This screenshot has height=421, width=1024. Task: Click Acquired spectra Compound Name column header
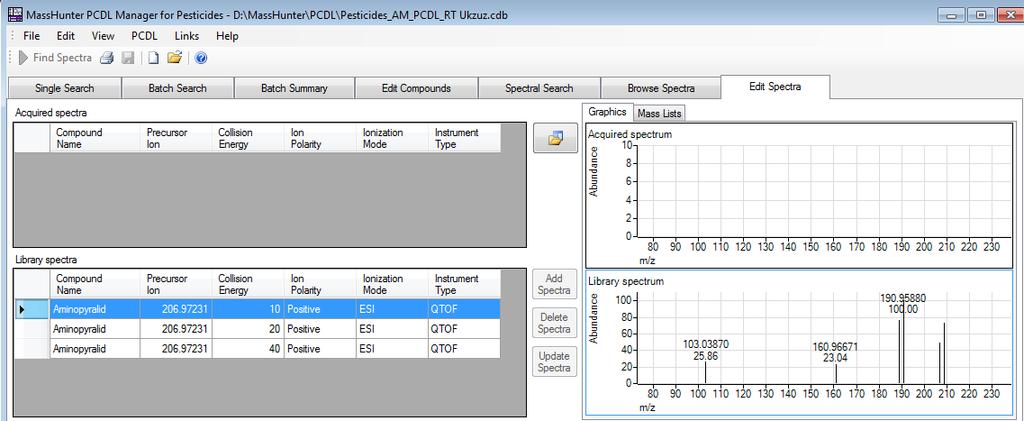[x=95, y=138]
